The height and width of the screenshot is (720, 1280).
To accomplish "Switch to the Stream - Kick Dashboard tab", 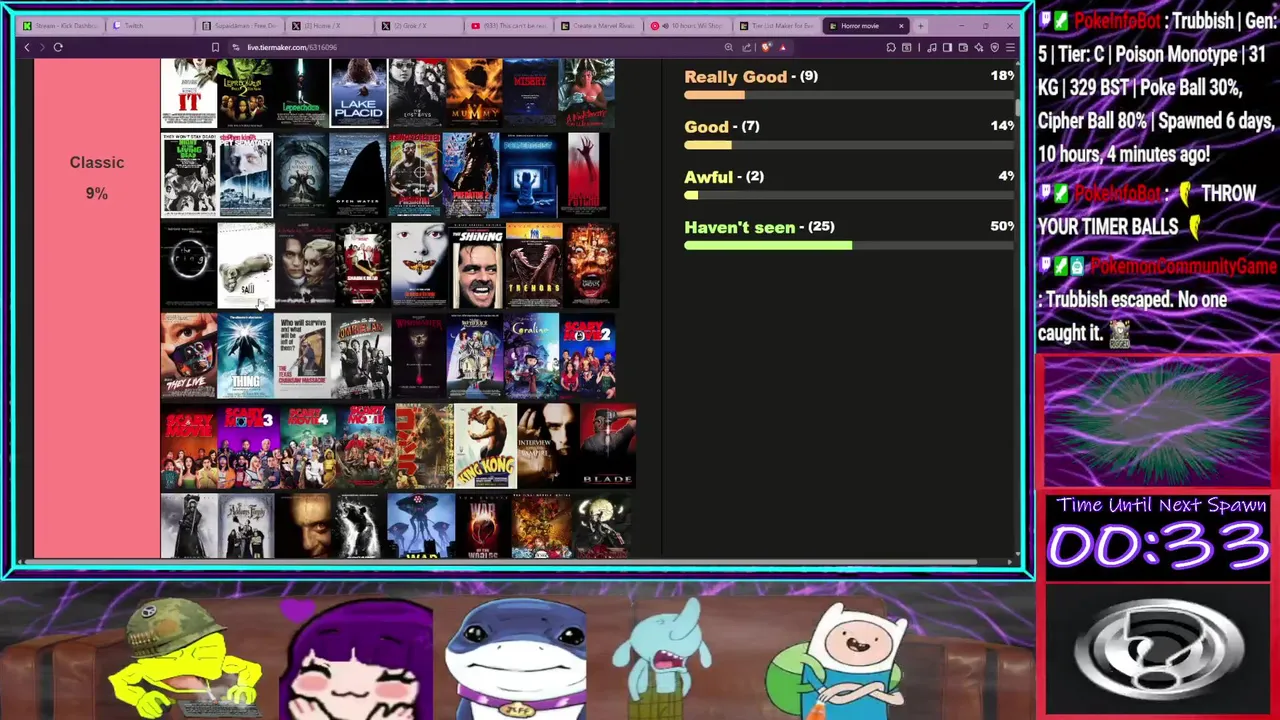I will tap(62, 26).
